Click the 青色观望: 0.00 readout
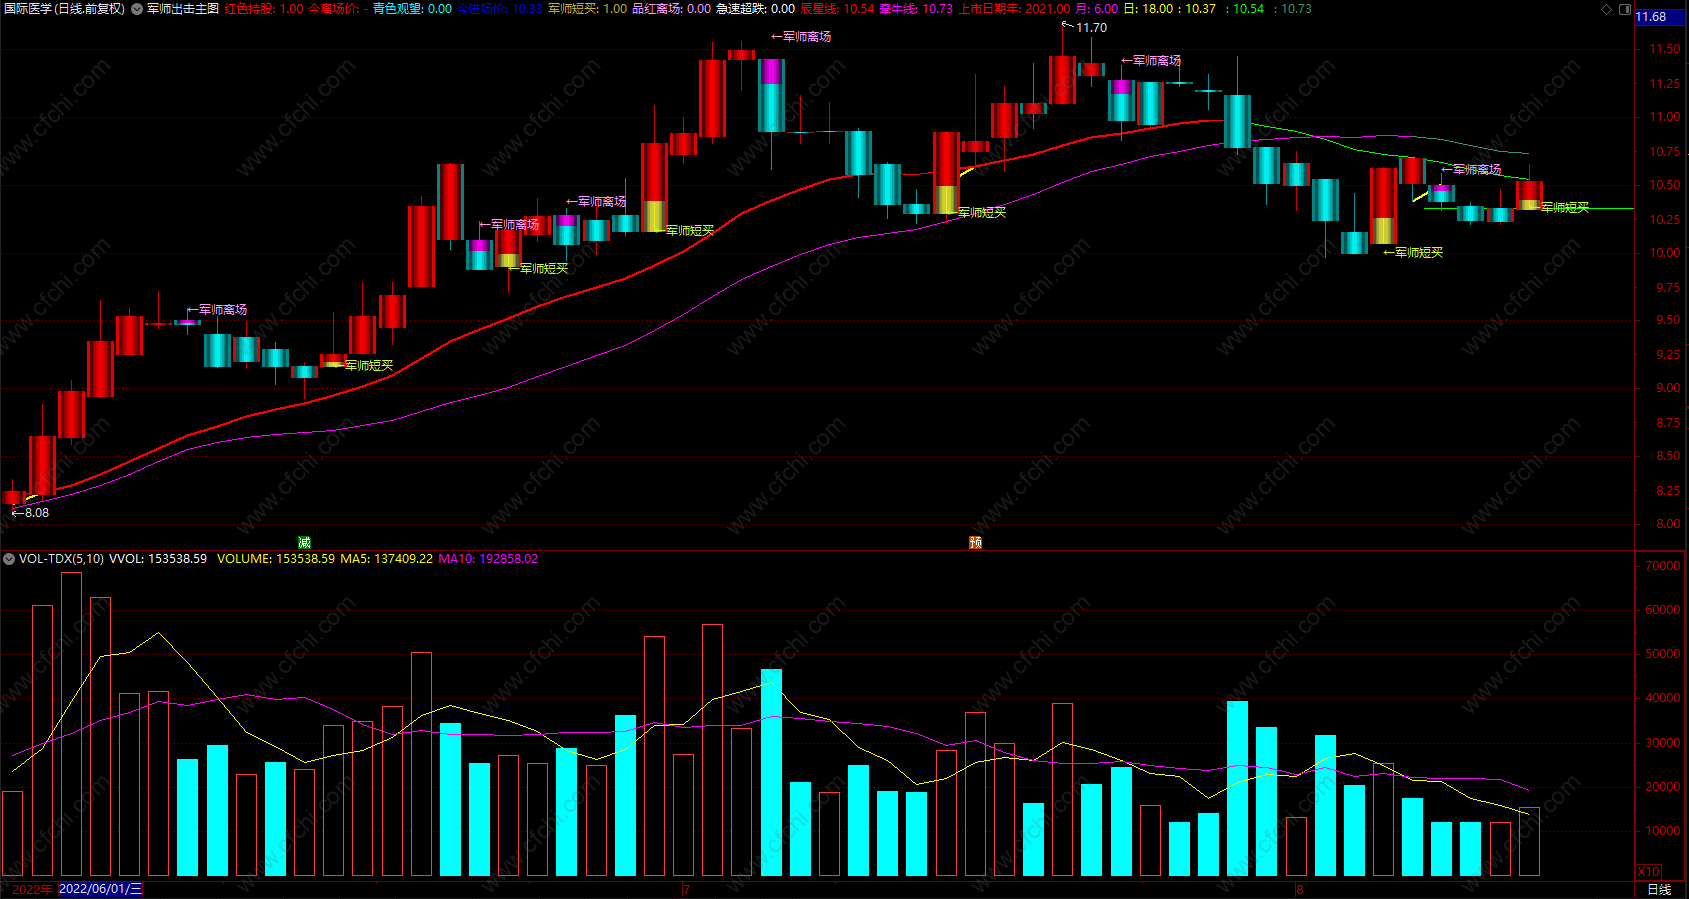This screenshot has height=899, width=1689. point(412,9)
